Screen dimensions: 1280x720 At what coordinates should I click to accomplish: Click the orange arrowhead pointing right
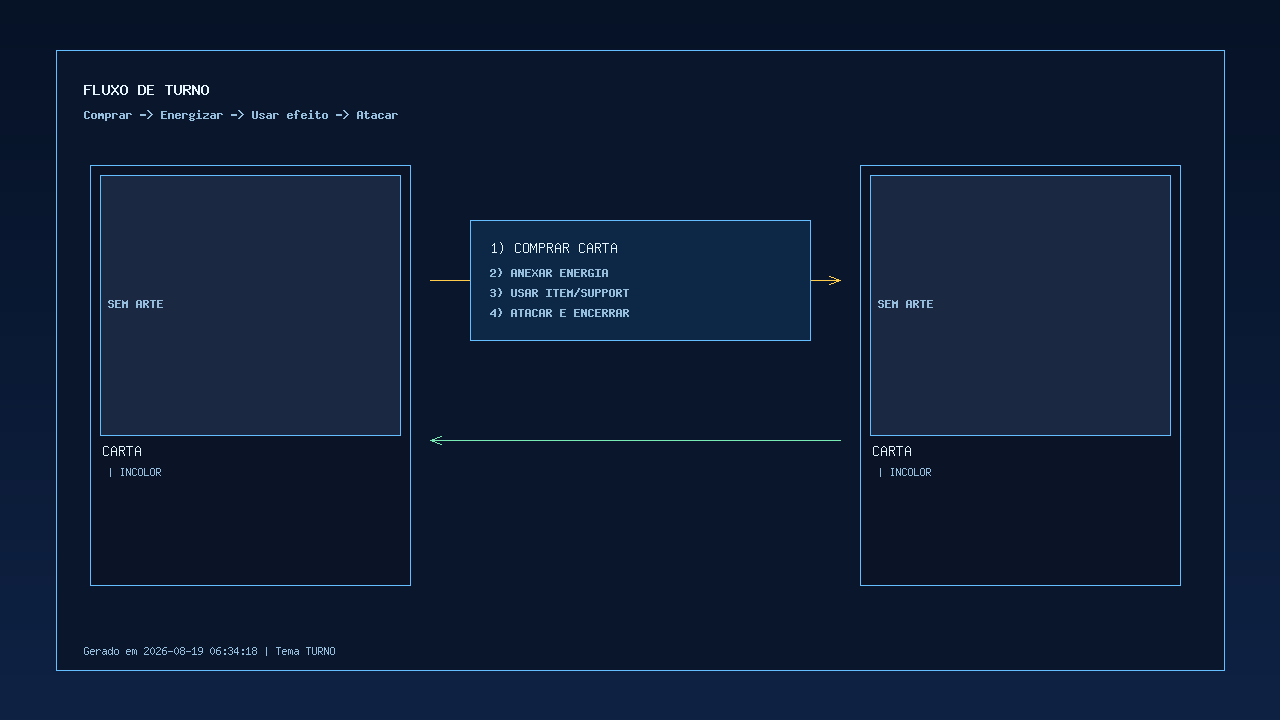coord(835,281)
